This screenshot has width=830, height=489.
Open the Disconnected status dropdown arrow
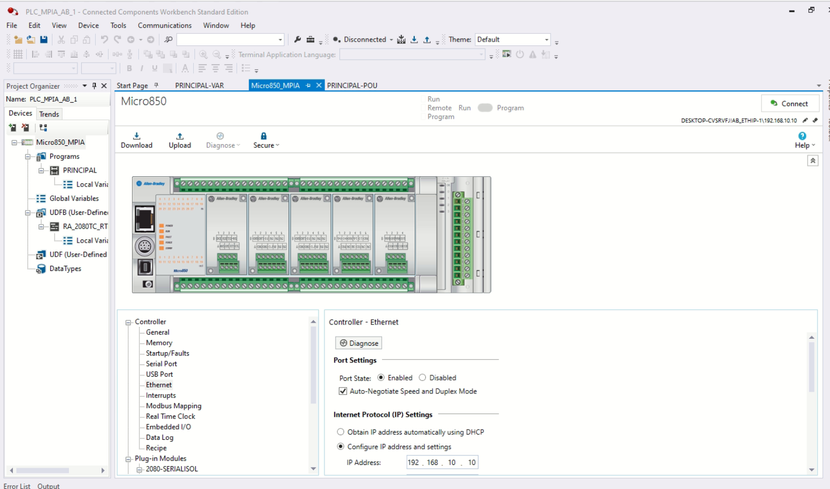391,40
